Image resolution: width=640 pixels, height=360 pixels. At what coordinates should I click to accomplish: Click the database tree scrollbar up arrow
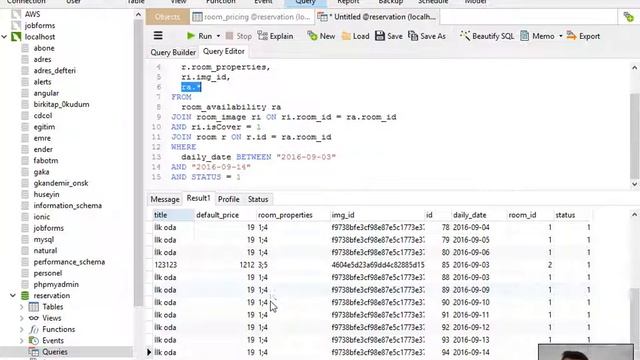pos(138,15)
